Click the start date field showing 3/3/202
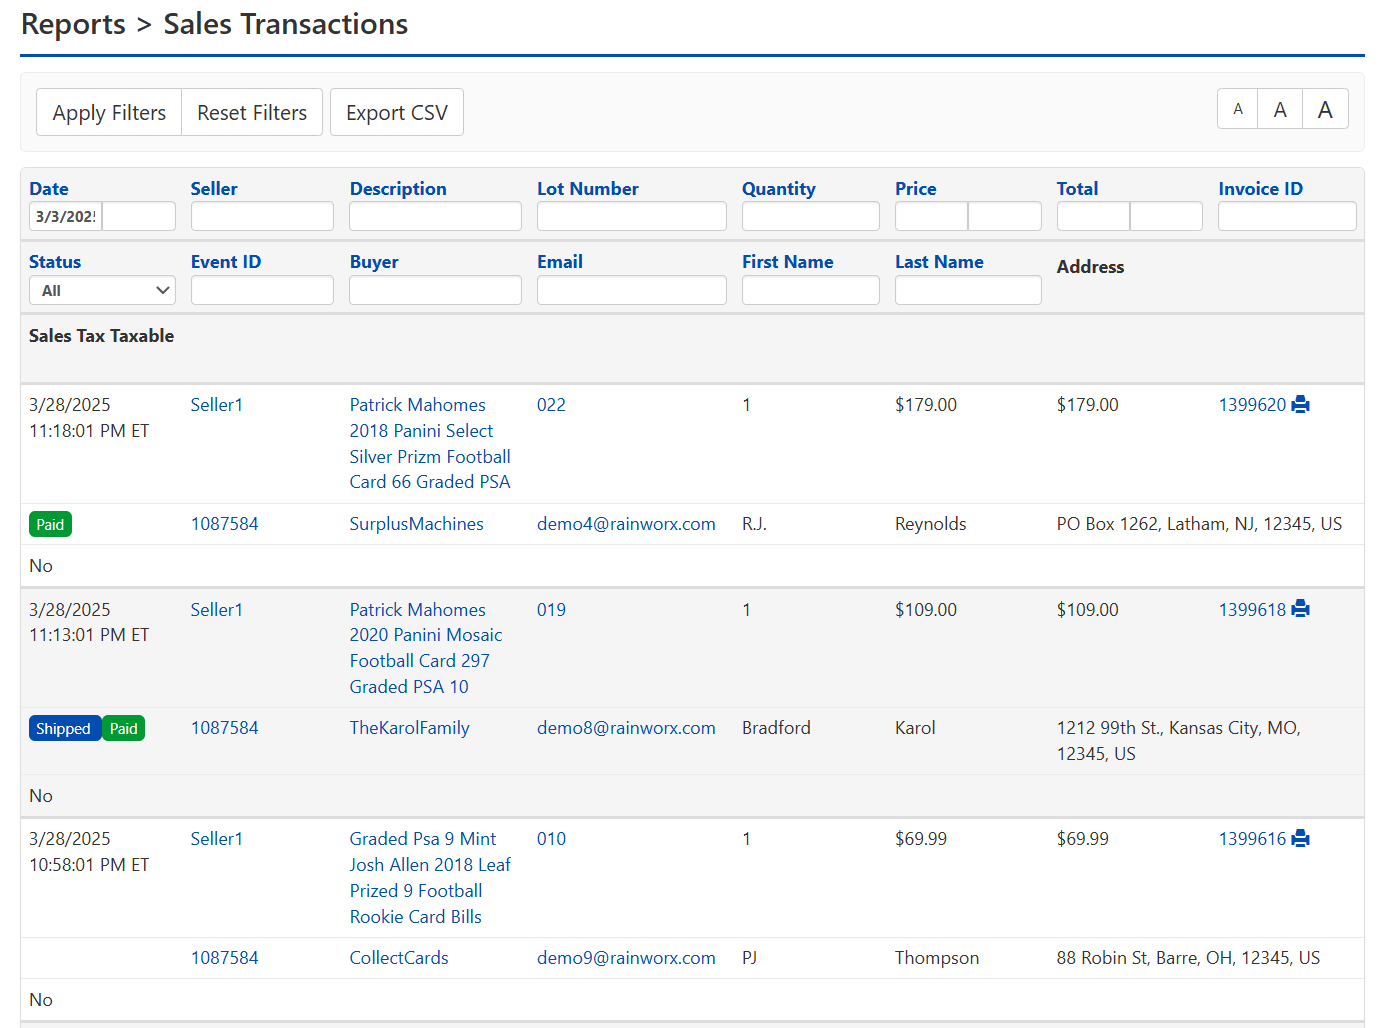The image size is (1385, 1028). (x=66, y=216)
